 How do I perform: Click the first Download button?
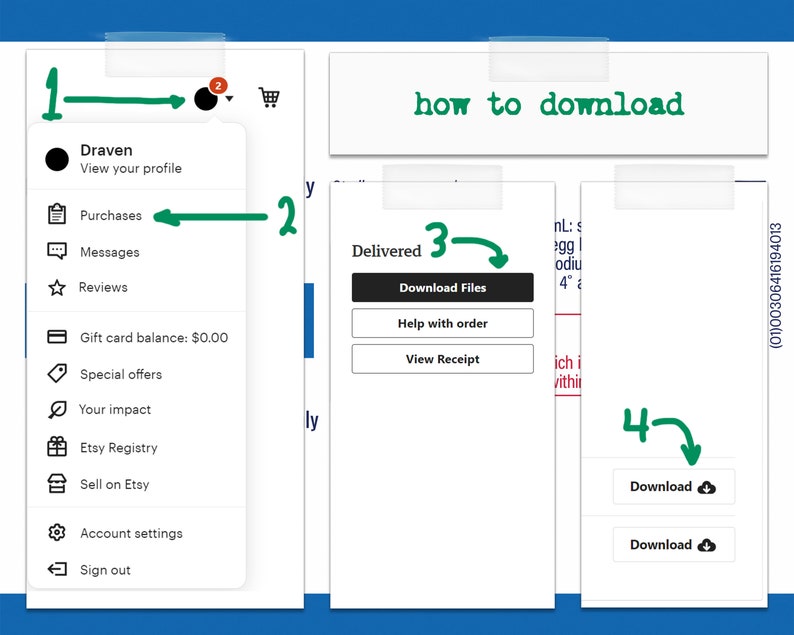point(673,487)
